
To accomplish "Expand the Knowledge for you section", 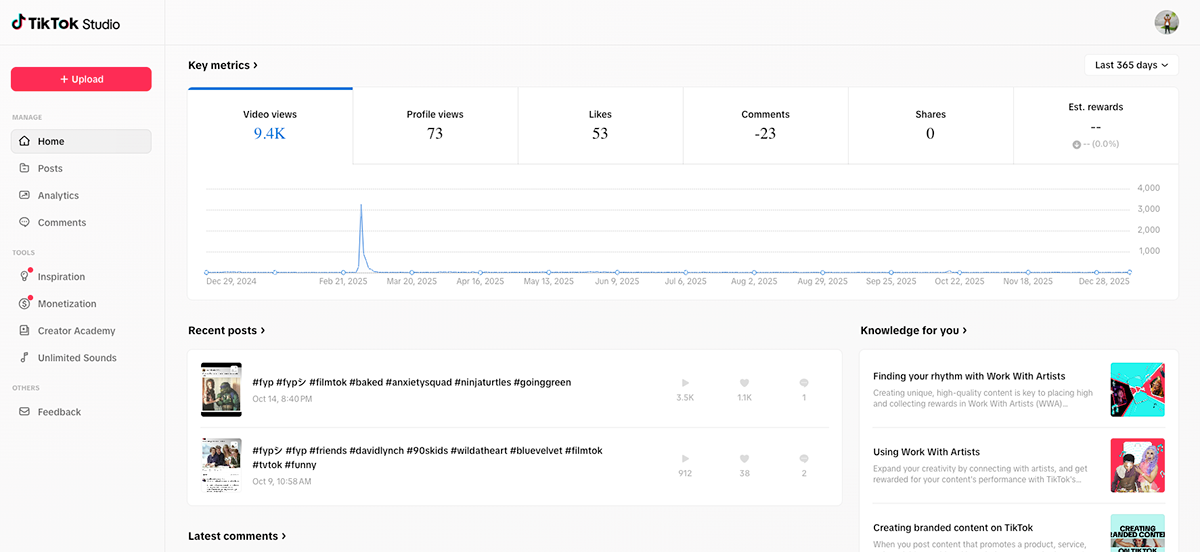I will click(913, 330).
